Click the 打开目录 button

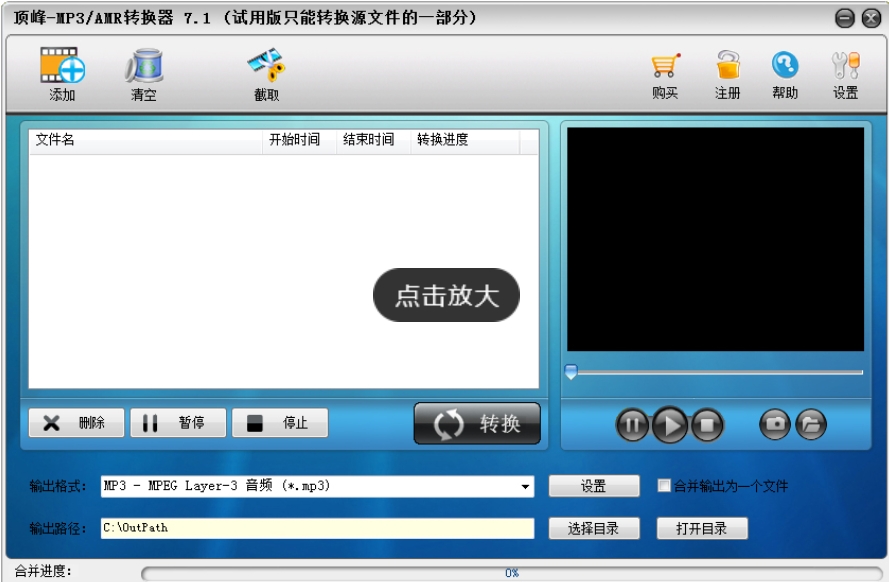pyautogui.click(x=702, y=529)
